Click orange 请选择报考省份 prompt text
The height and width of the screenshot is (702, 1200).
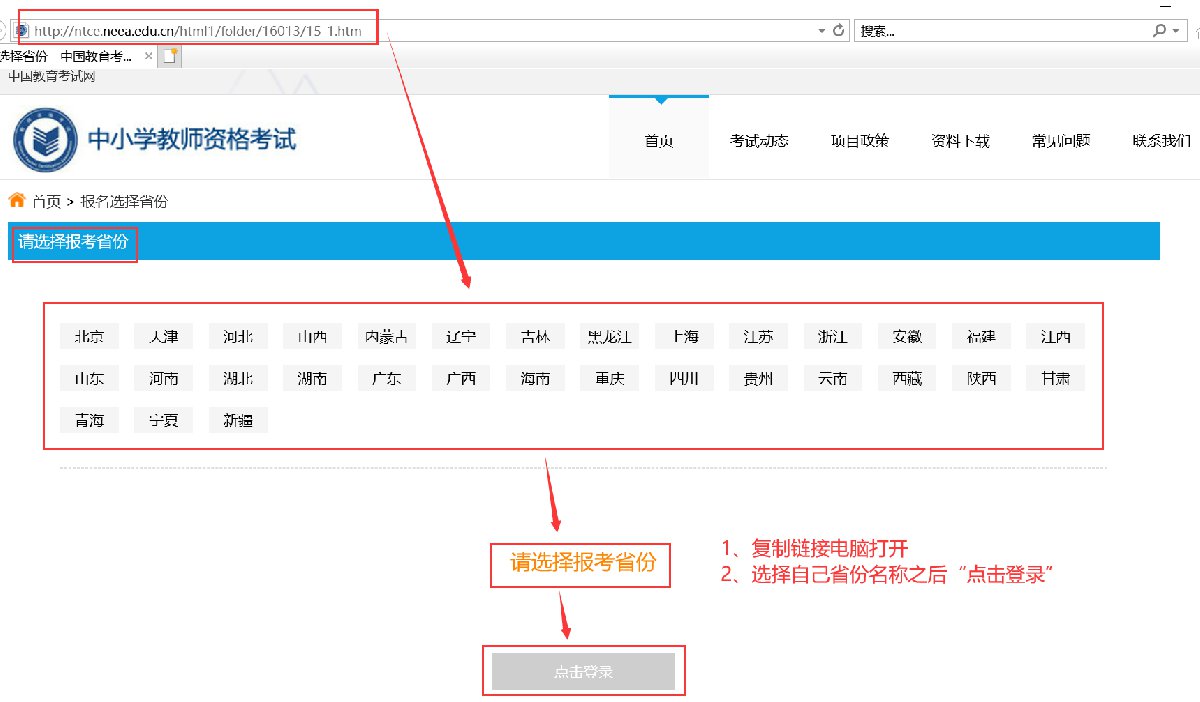tap(583, 562)
